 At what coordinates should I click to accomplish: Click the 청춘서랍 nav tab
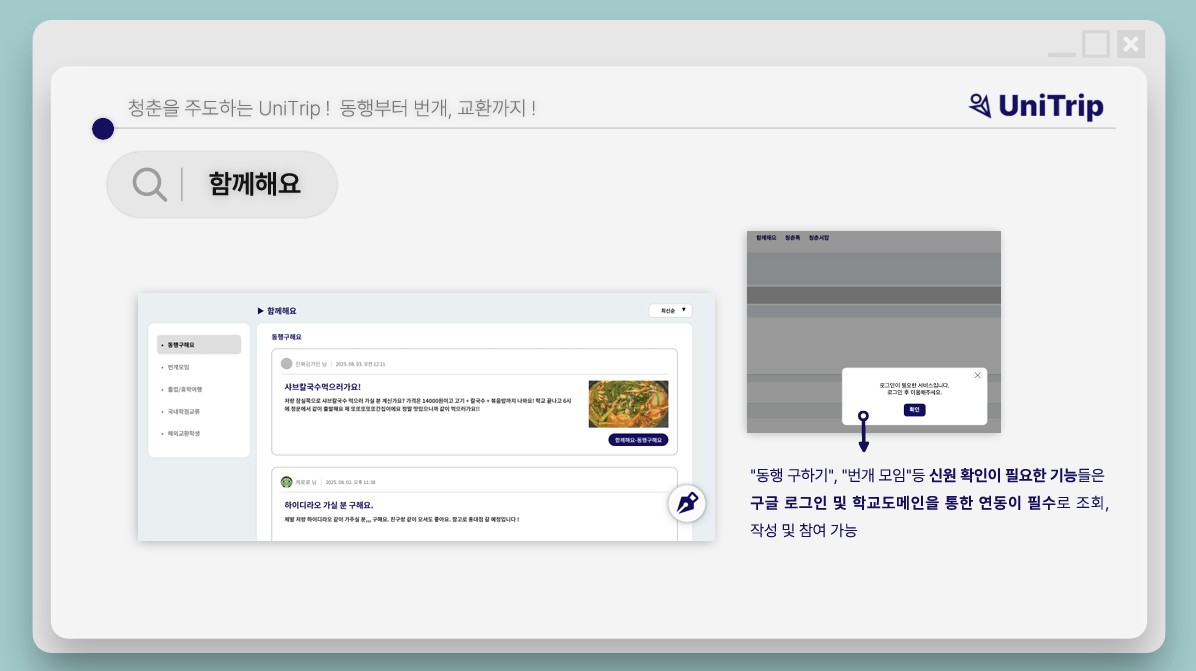tap(818, 238)
